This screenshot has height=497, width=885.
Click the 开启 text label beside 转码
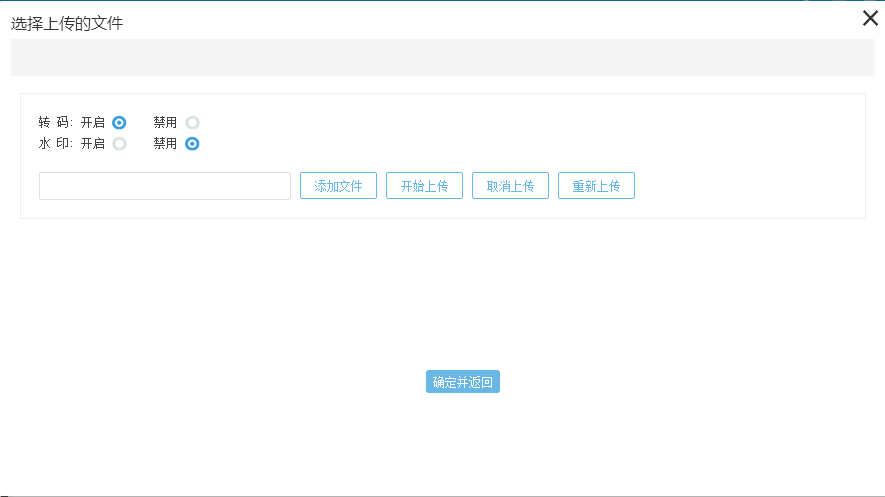click(93, 123)
